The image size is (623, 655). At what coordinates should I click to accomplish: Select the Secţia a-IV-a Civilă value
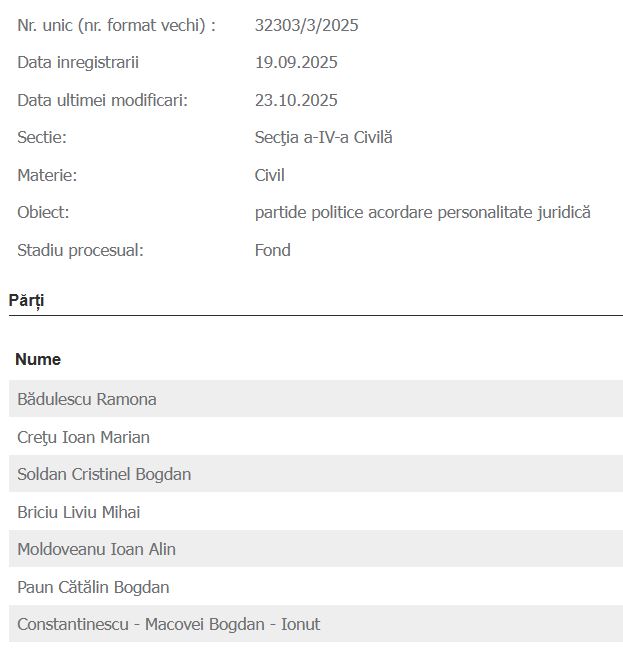pos(323,137)
